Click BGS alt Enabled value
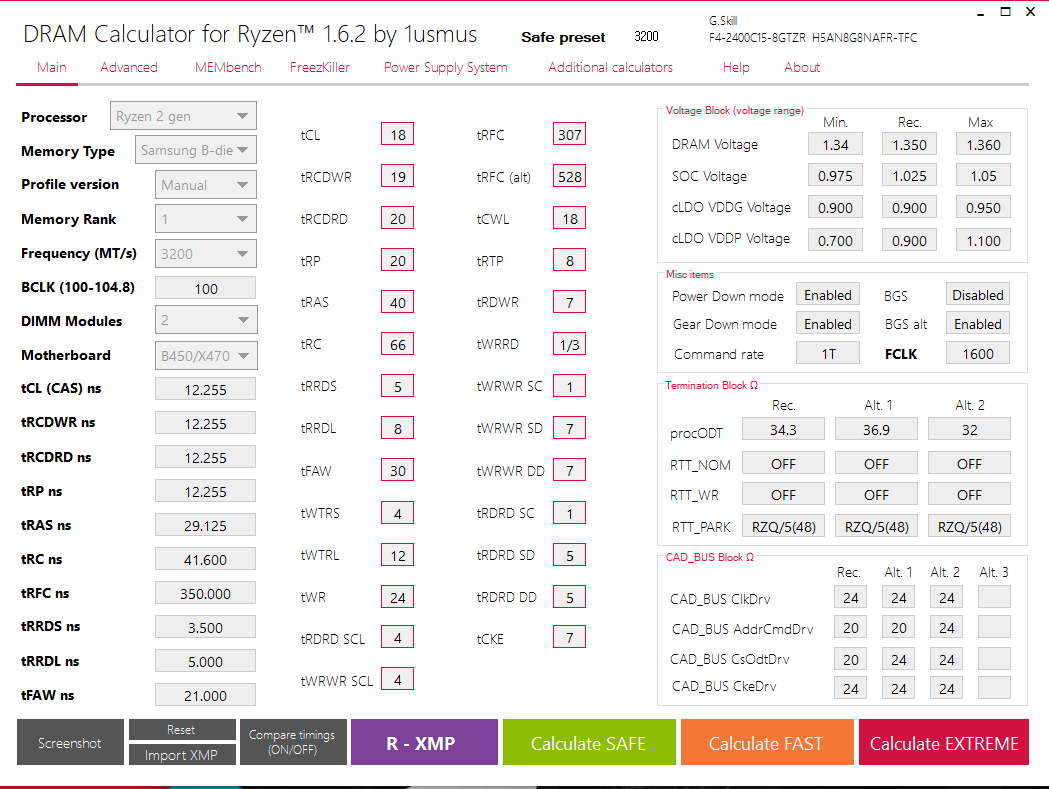Screen dimensions: 1049x789 (x=977, y=324)
